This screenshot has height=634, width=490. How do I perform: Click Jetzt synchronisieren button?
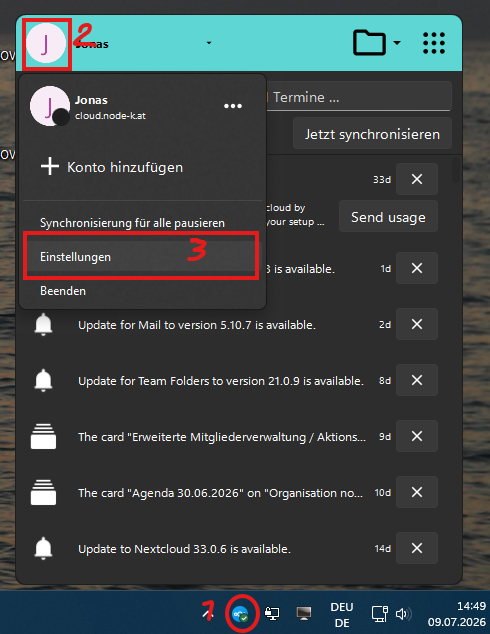[x=372, y=134]
